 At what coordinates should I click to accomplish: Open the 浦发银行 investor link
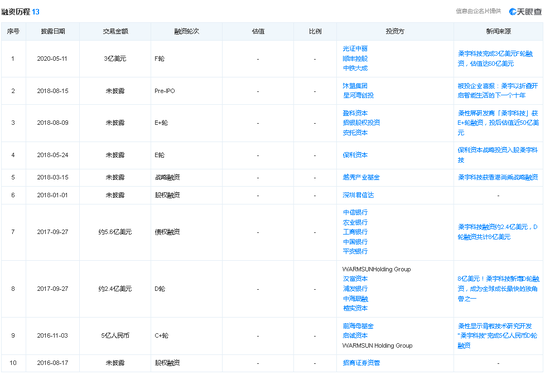[355, 289]
